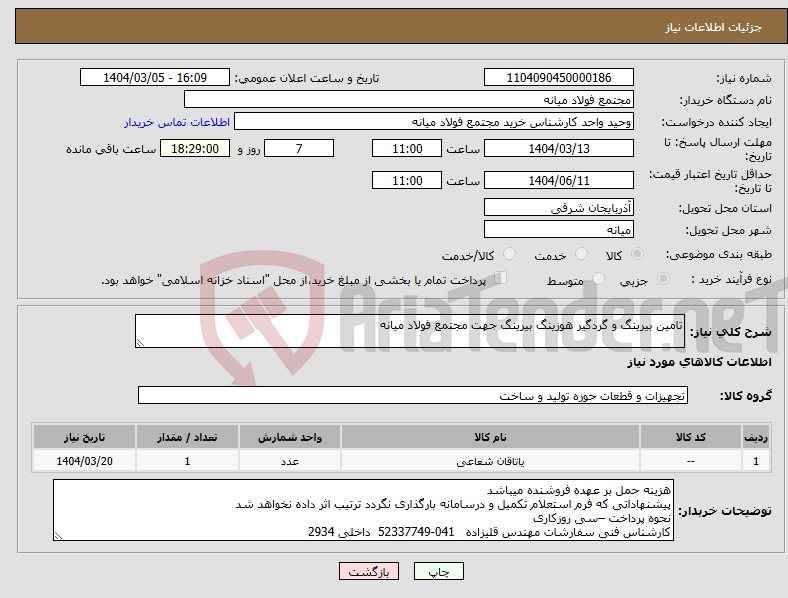Screen dimensions: 788x598
Task: Click the واحد شمارش column header
Action: coord(290,437)
